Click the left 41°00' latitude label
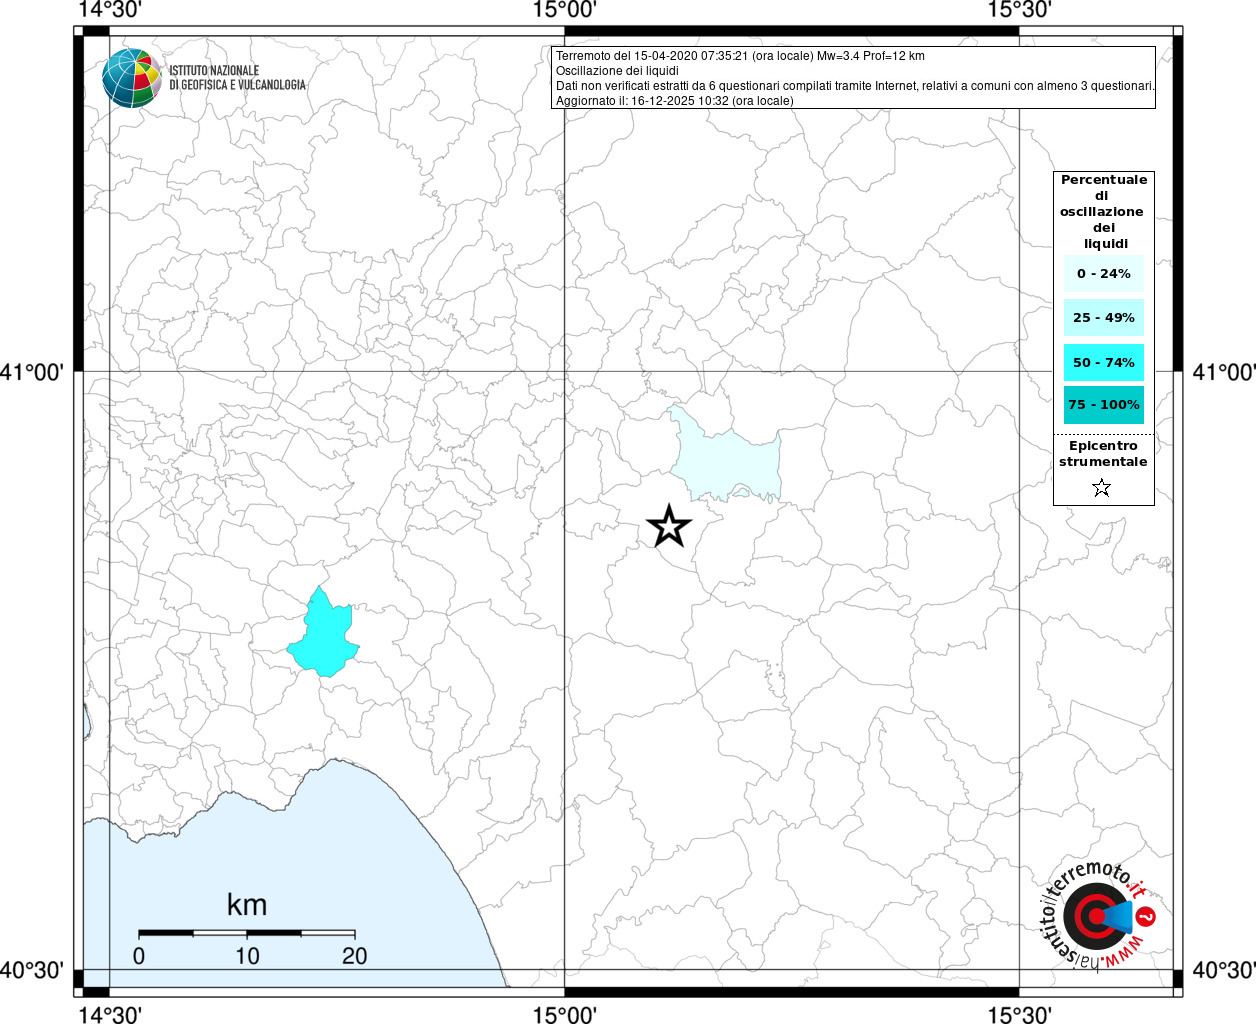Viewport: 1256px width, 1024px height. pos(33,372)
